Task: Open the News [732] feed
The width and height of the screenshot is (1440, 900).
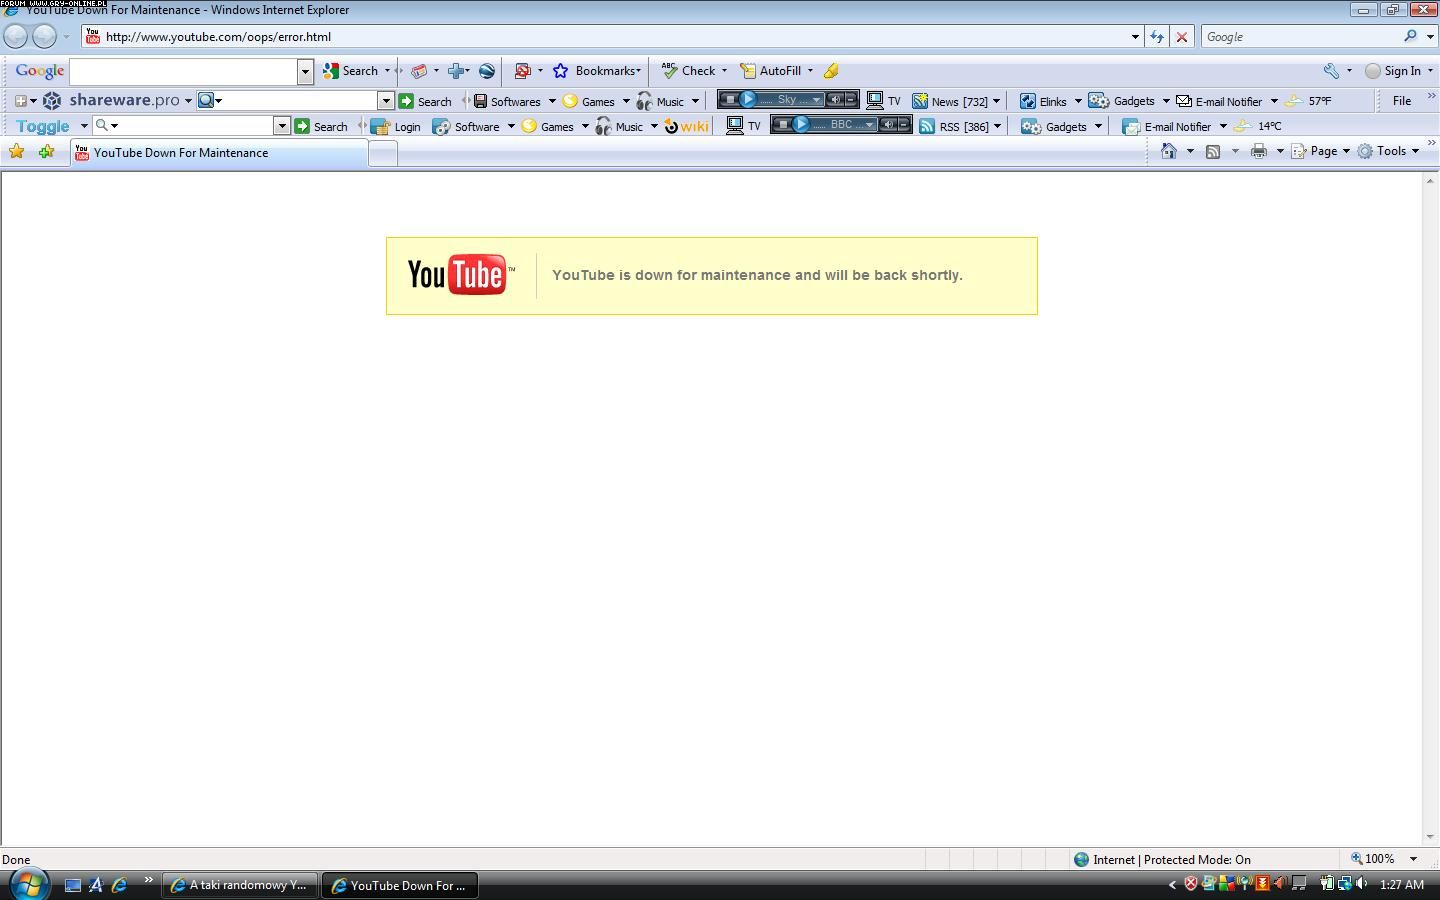Action: pos(950,101)
